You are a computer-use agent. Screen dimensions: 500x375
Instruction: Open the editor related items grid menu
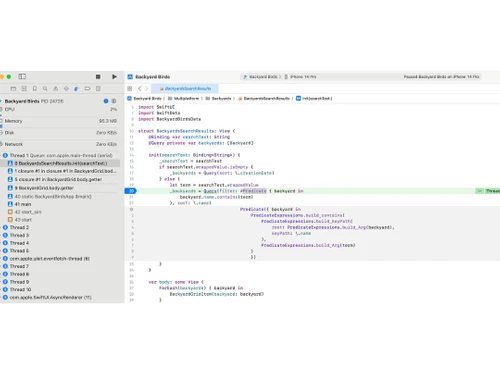tap(130, 89)
